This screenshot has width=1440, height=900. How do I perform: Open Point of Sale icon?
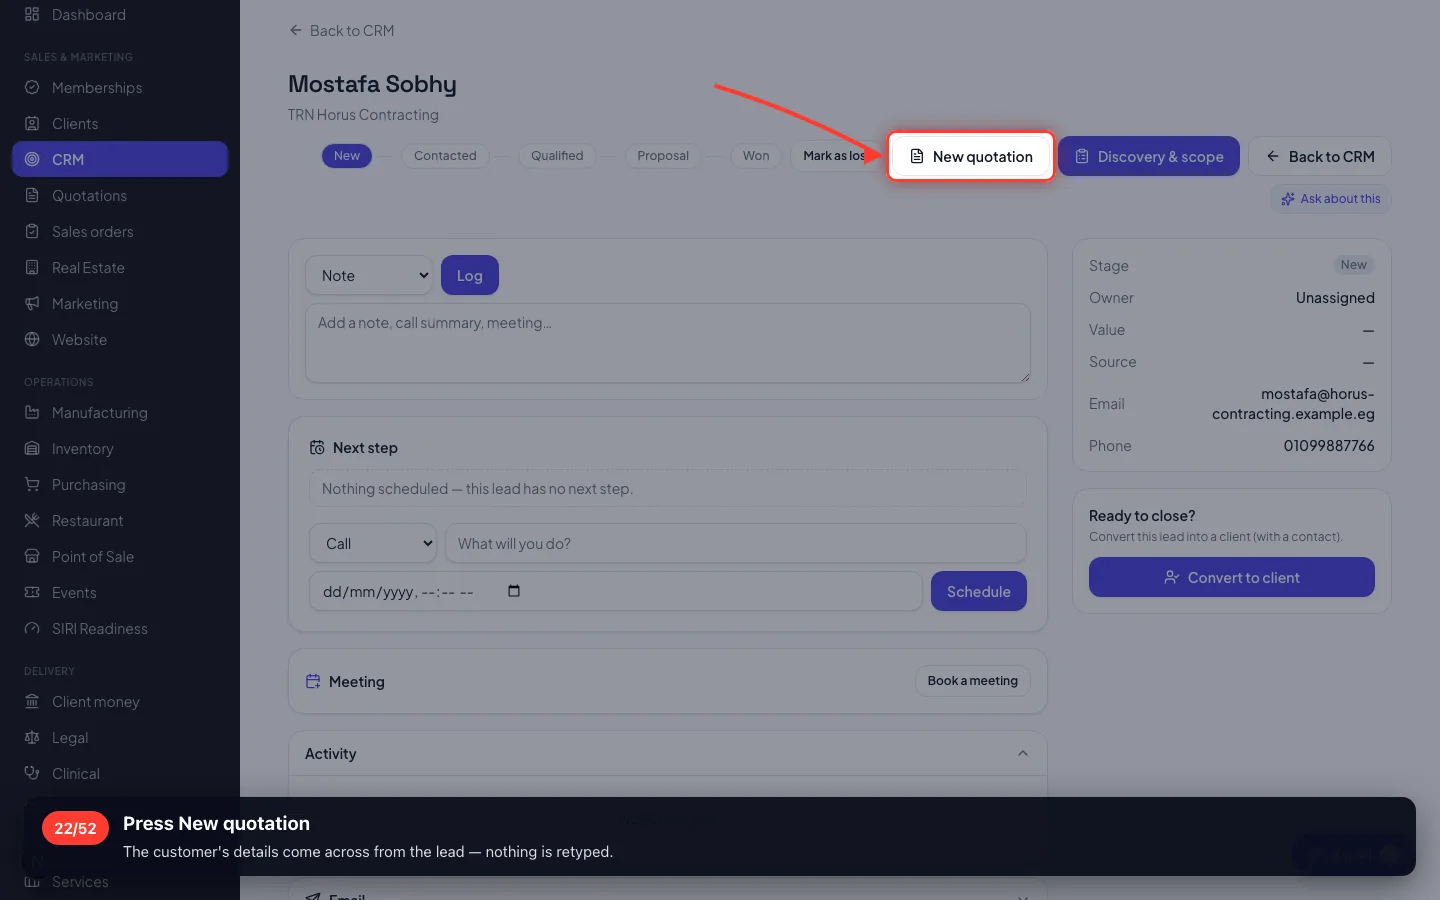(x=32, y=557)
